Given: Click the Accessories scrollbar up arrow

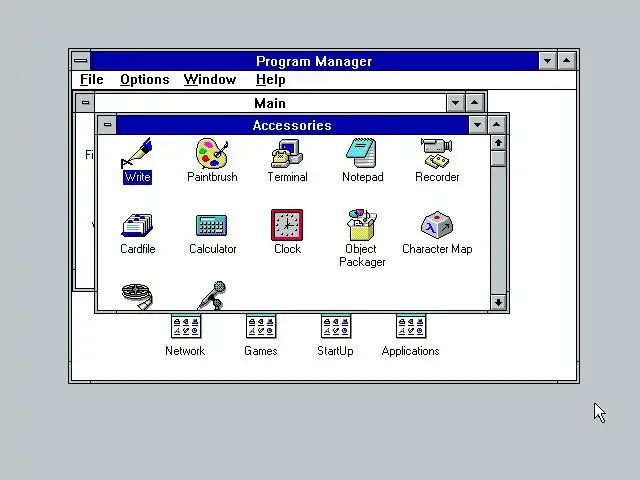Looking at the screenshot, I should pyautogui.click(x=498, y=143).
